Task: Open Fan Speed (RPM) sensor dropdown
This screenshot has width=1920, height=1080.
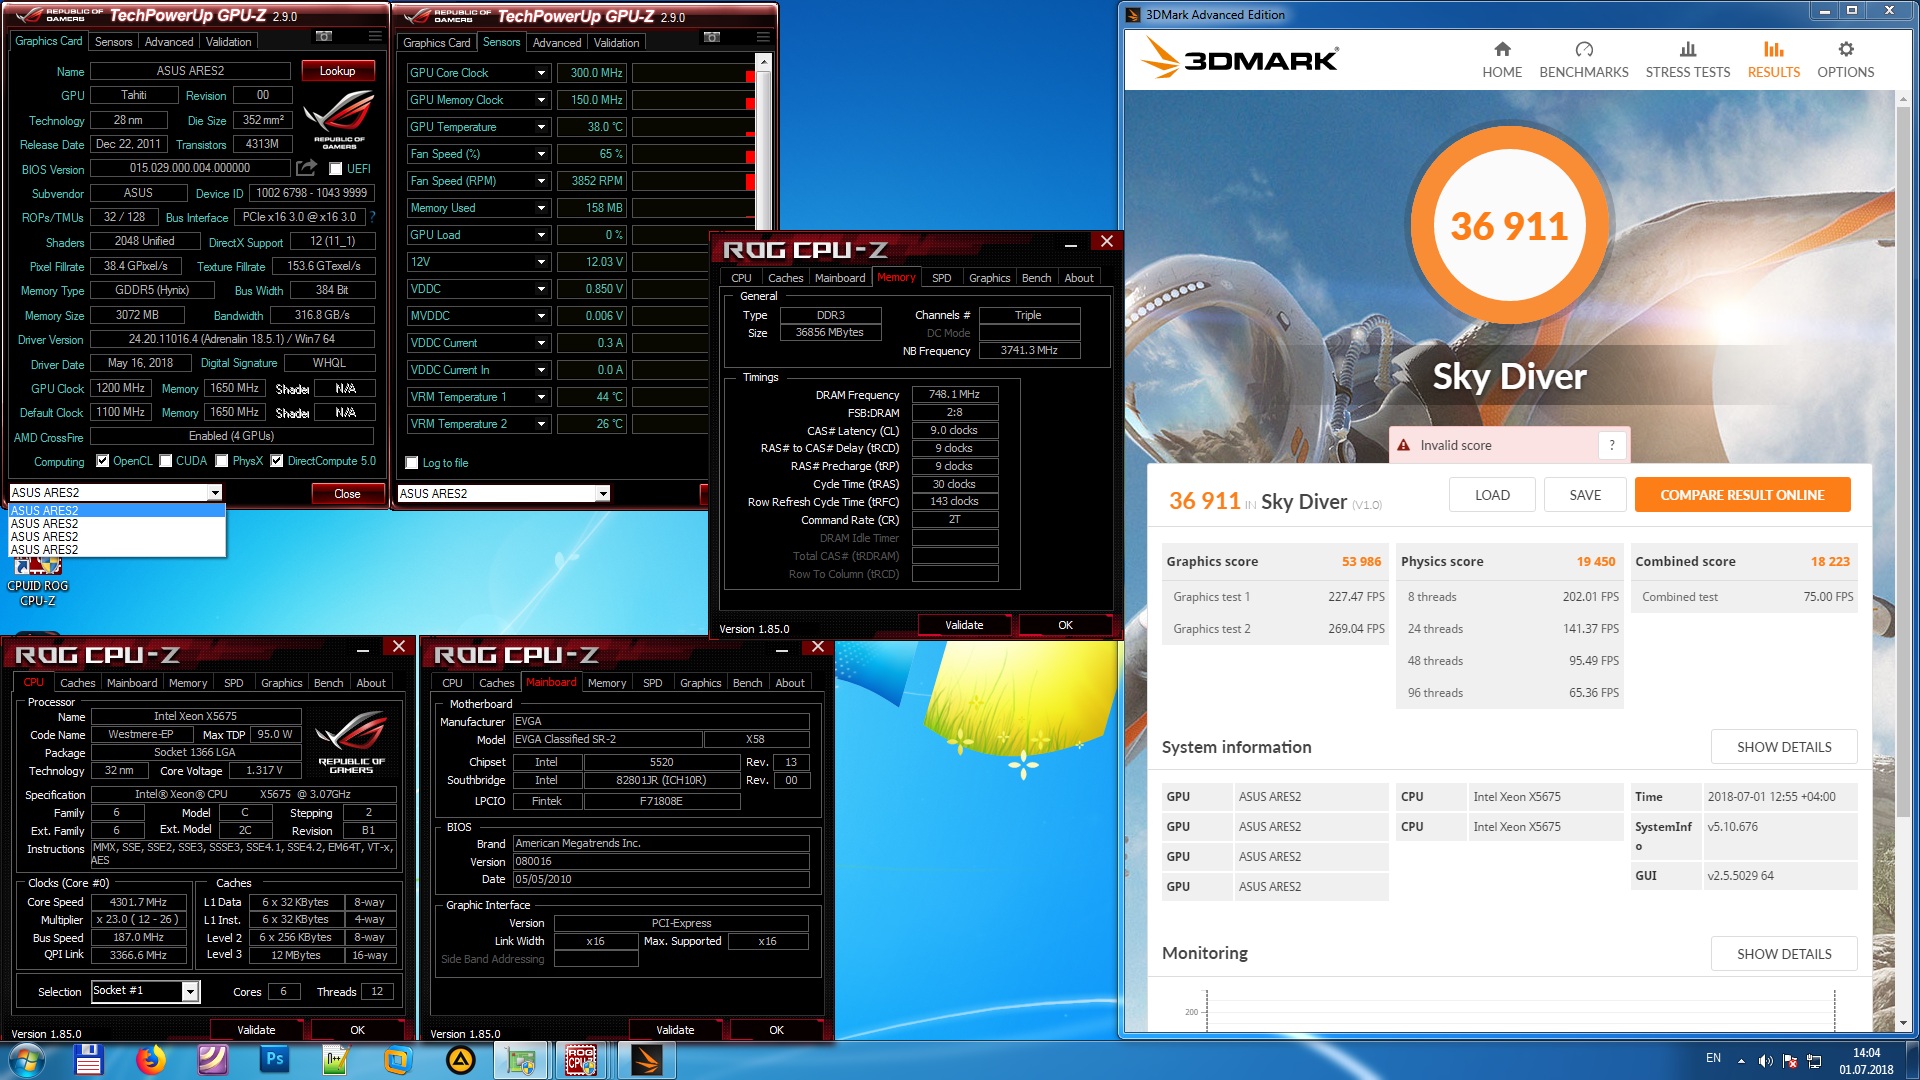Action: click(x=541, y=181)
